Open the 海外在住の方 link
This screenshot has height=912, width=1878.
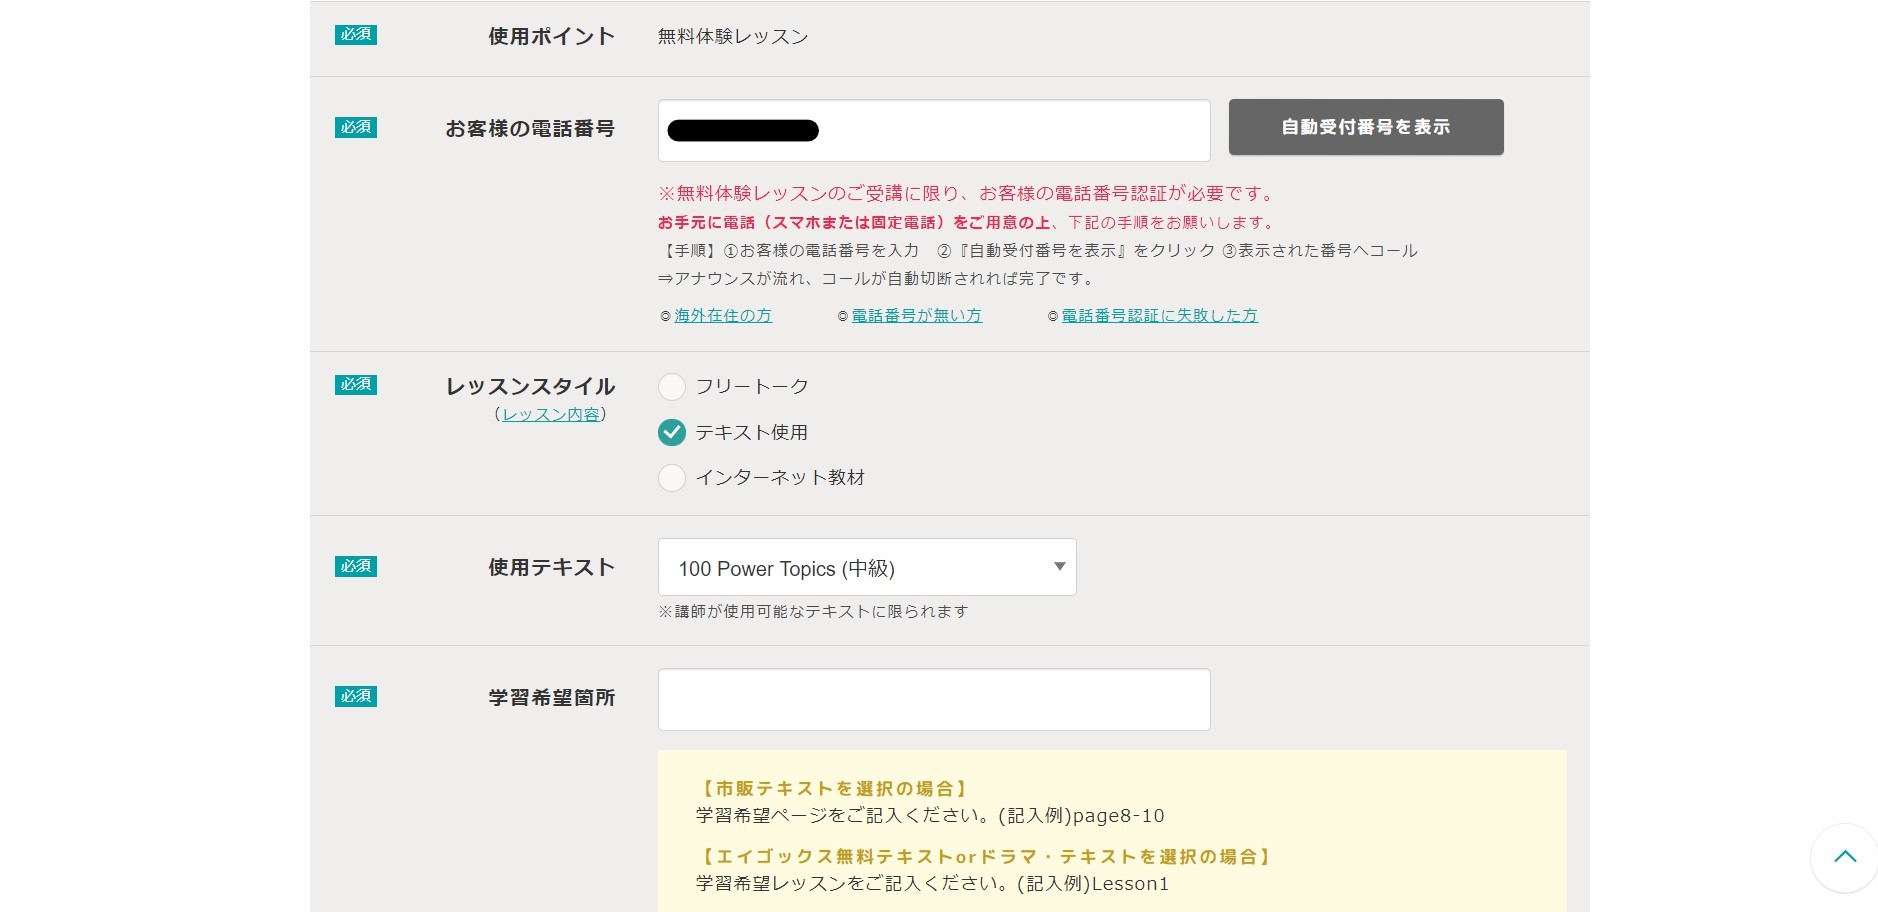pyautogui.click(x=722, y=316)
